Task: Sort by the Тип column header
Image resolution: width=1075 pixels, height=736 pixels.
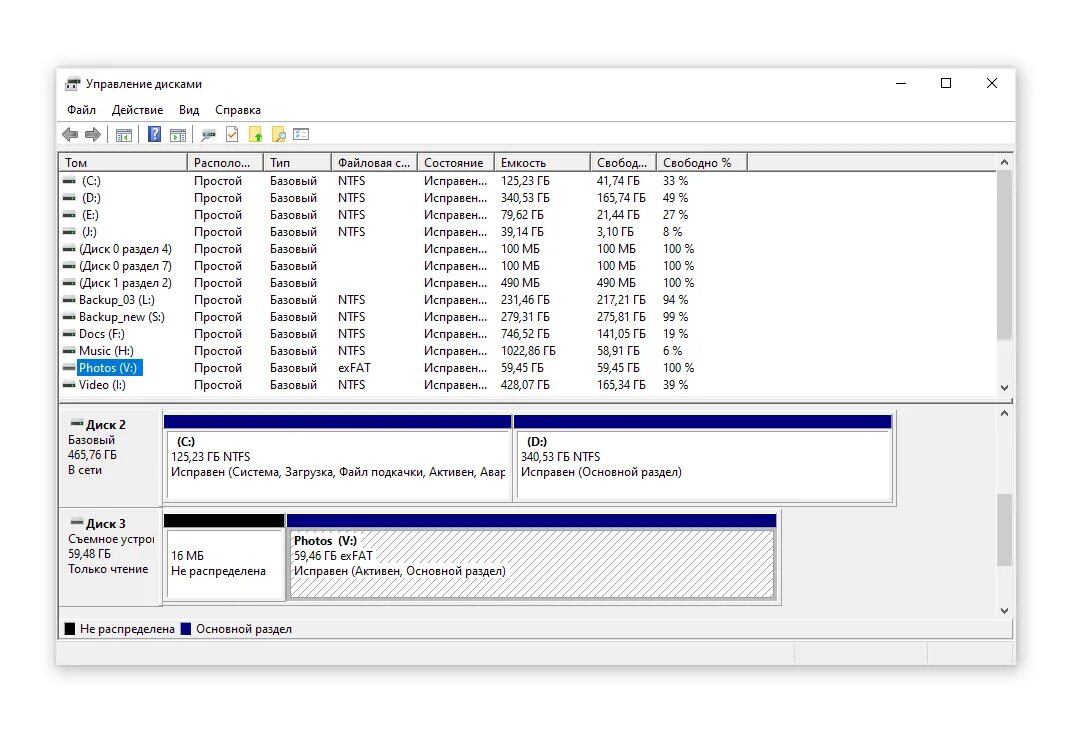Action: [x=298, y=162]
